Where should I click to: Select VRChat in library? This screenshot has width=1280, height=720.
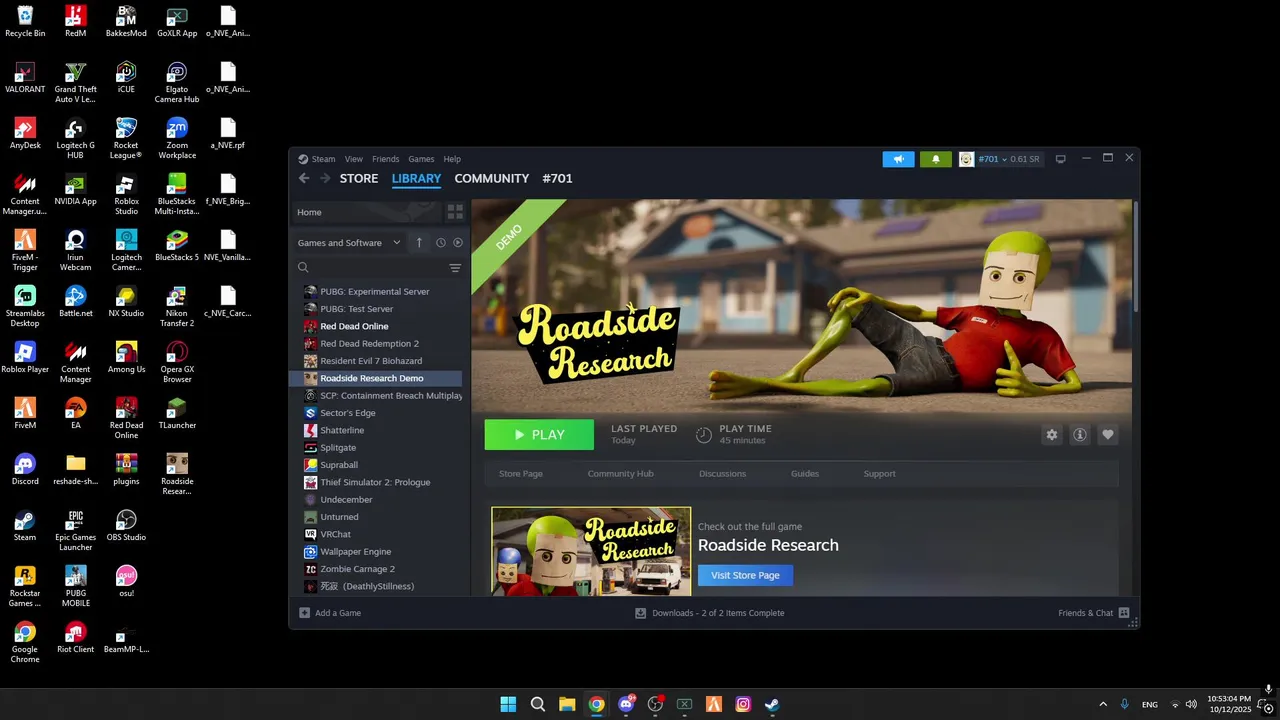[x=335, y=534]
